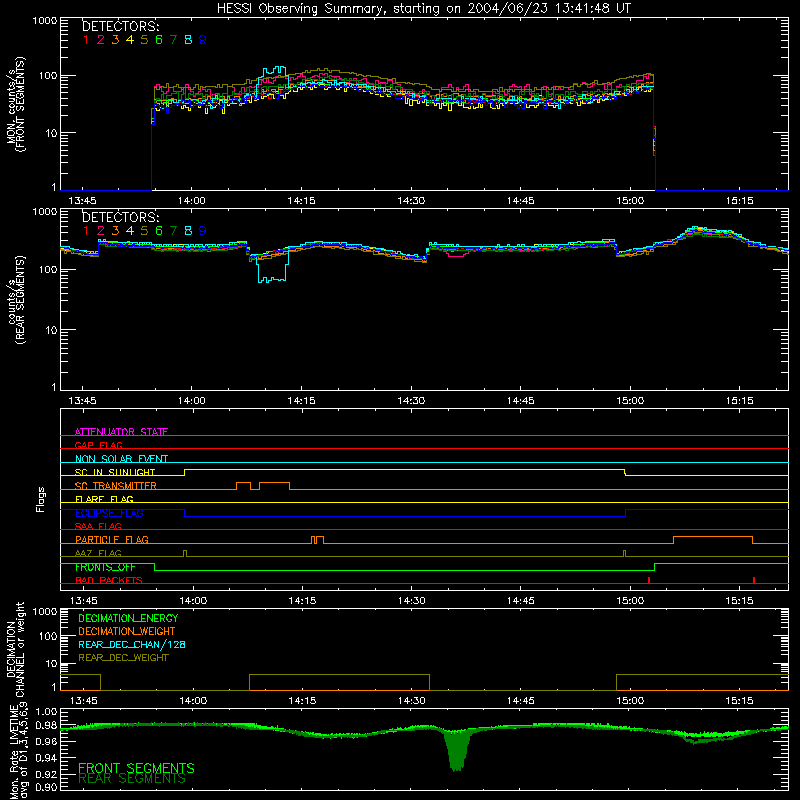Click the olive AAZ FLAG label
The width and height of the screenshot is (800, 800).
point(98,553)
